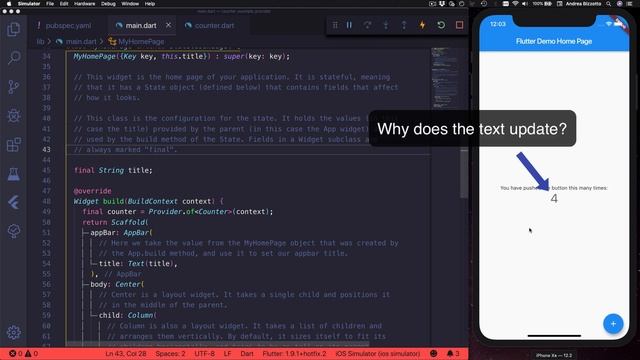
Task: Click the Dart language mode status item
Action: [x=247, y=353]
